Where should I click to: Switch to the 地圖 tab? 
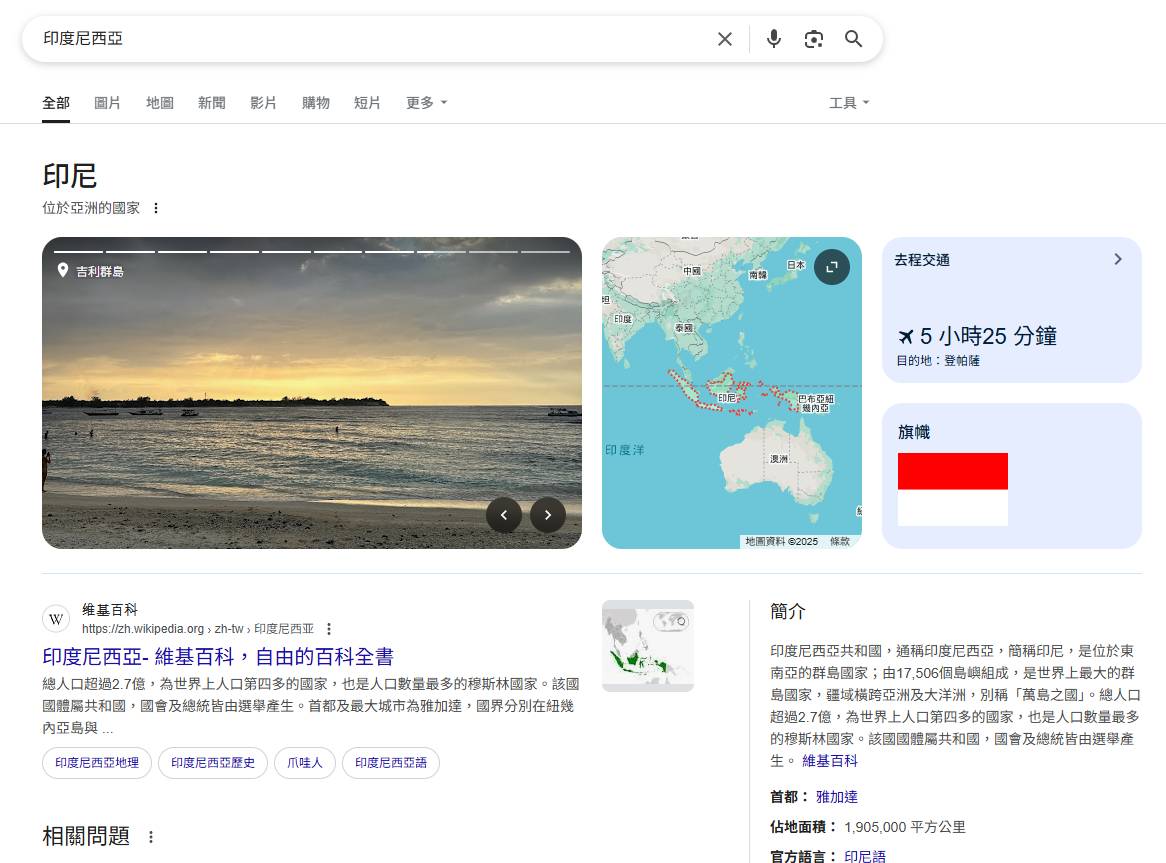160,103
